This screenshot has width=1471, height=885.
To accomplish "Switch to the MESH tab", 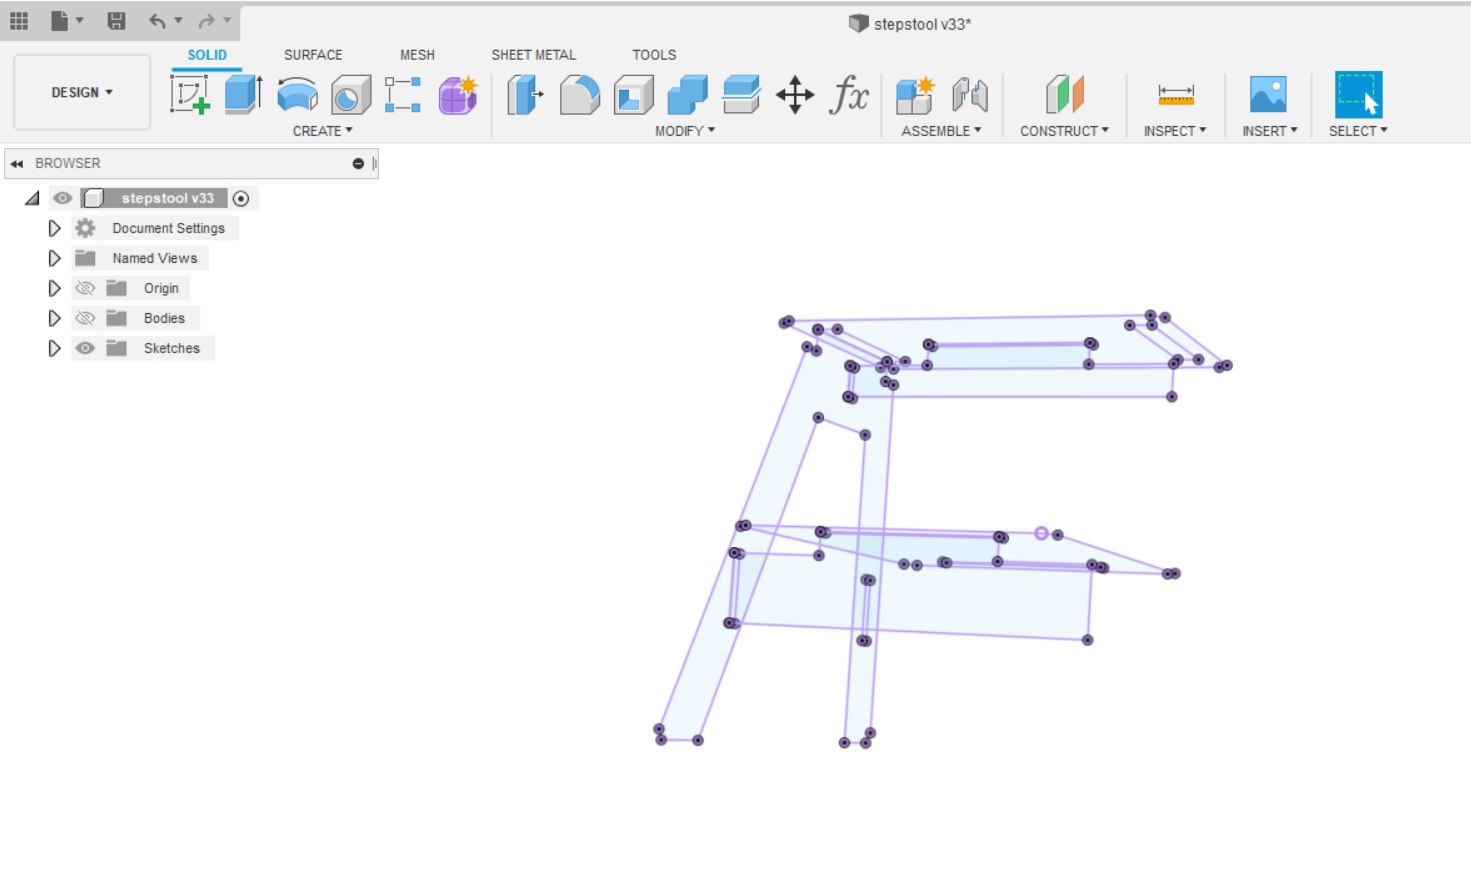I will [417, 55].
